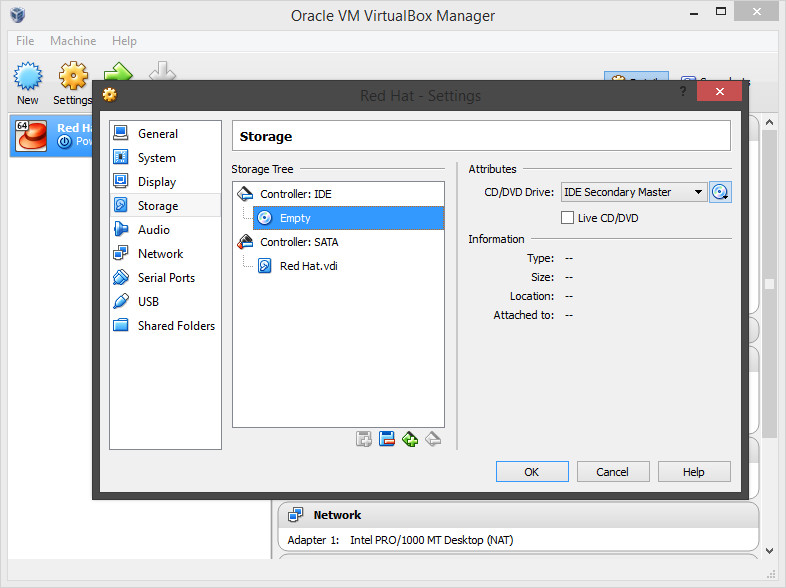Open the Audio settings category

click(165, 230)
